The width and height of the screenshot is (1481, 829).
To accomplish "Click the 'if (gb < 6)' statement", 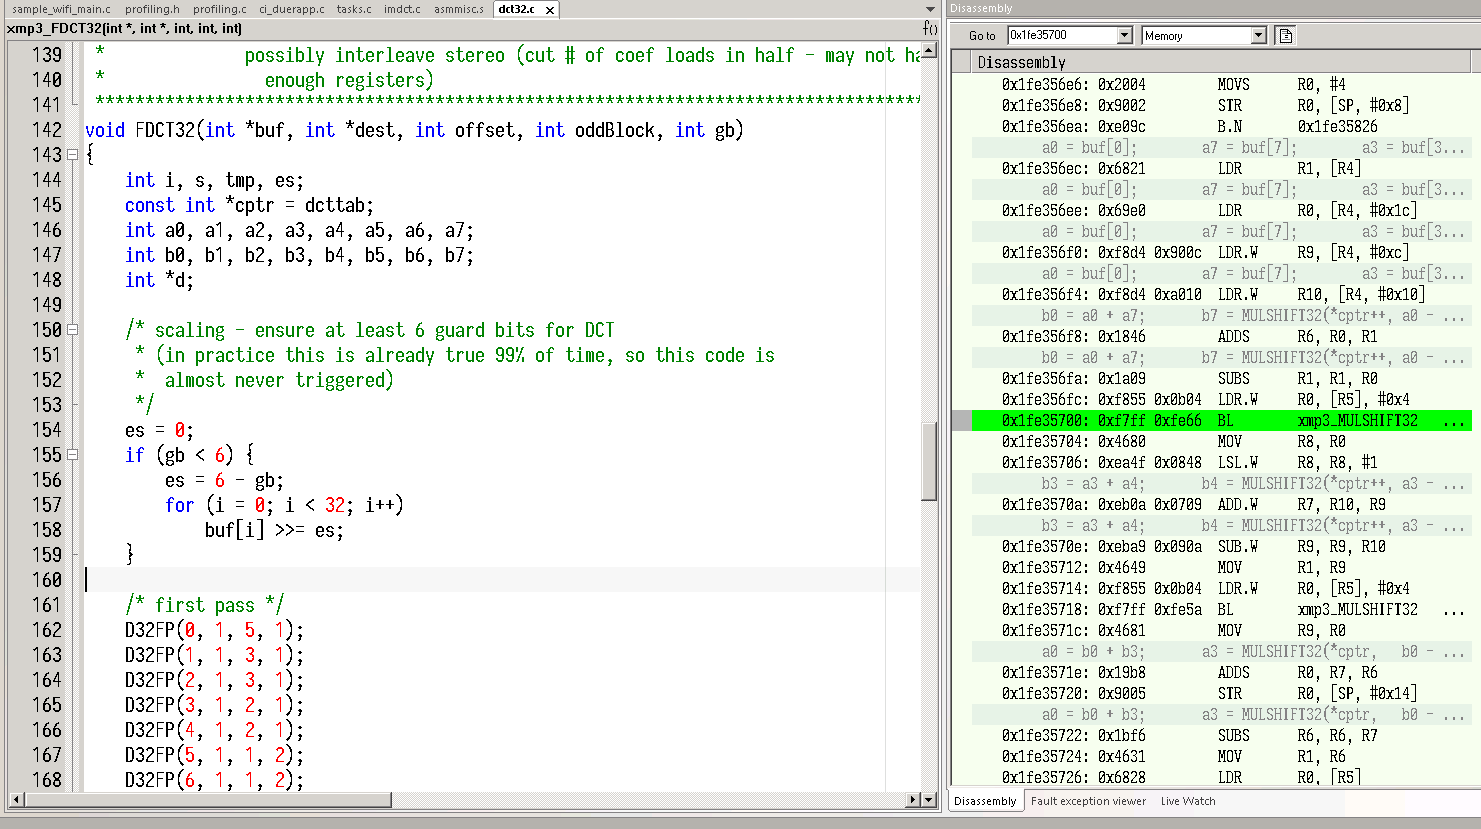I will (x=189, y=455).
